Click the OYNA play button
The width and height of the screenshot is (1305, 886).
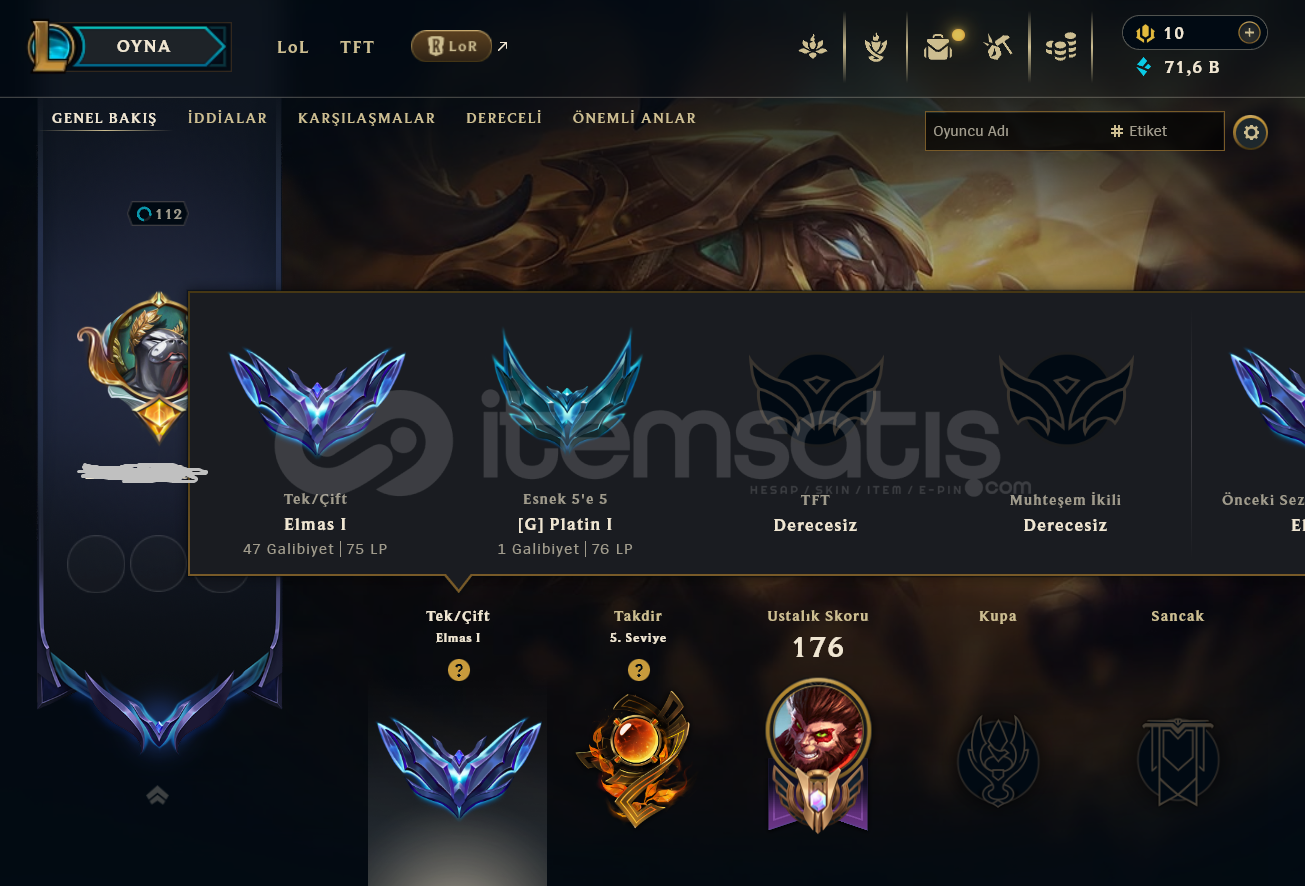click(152, 46)
